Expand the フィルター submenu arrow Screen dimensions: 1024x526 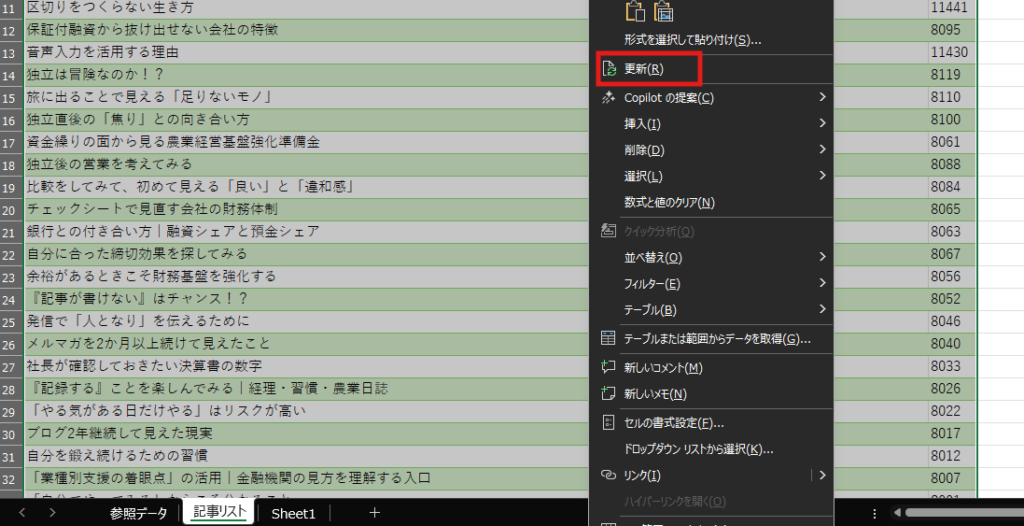point(822,284)
